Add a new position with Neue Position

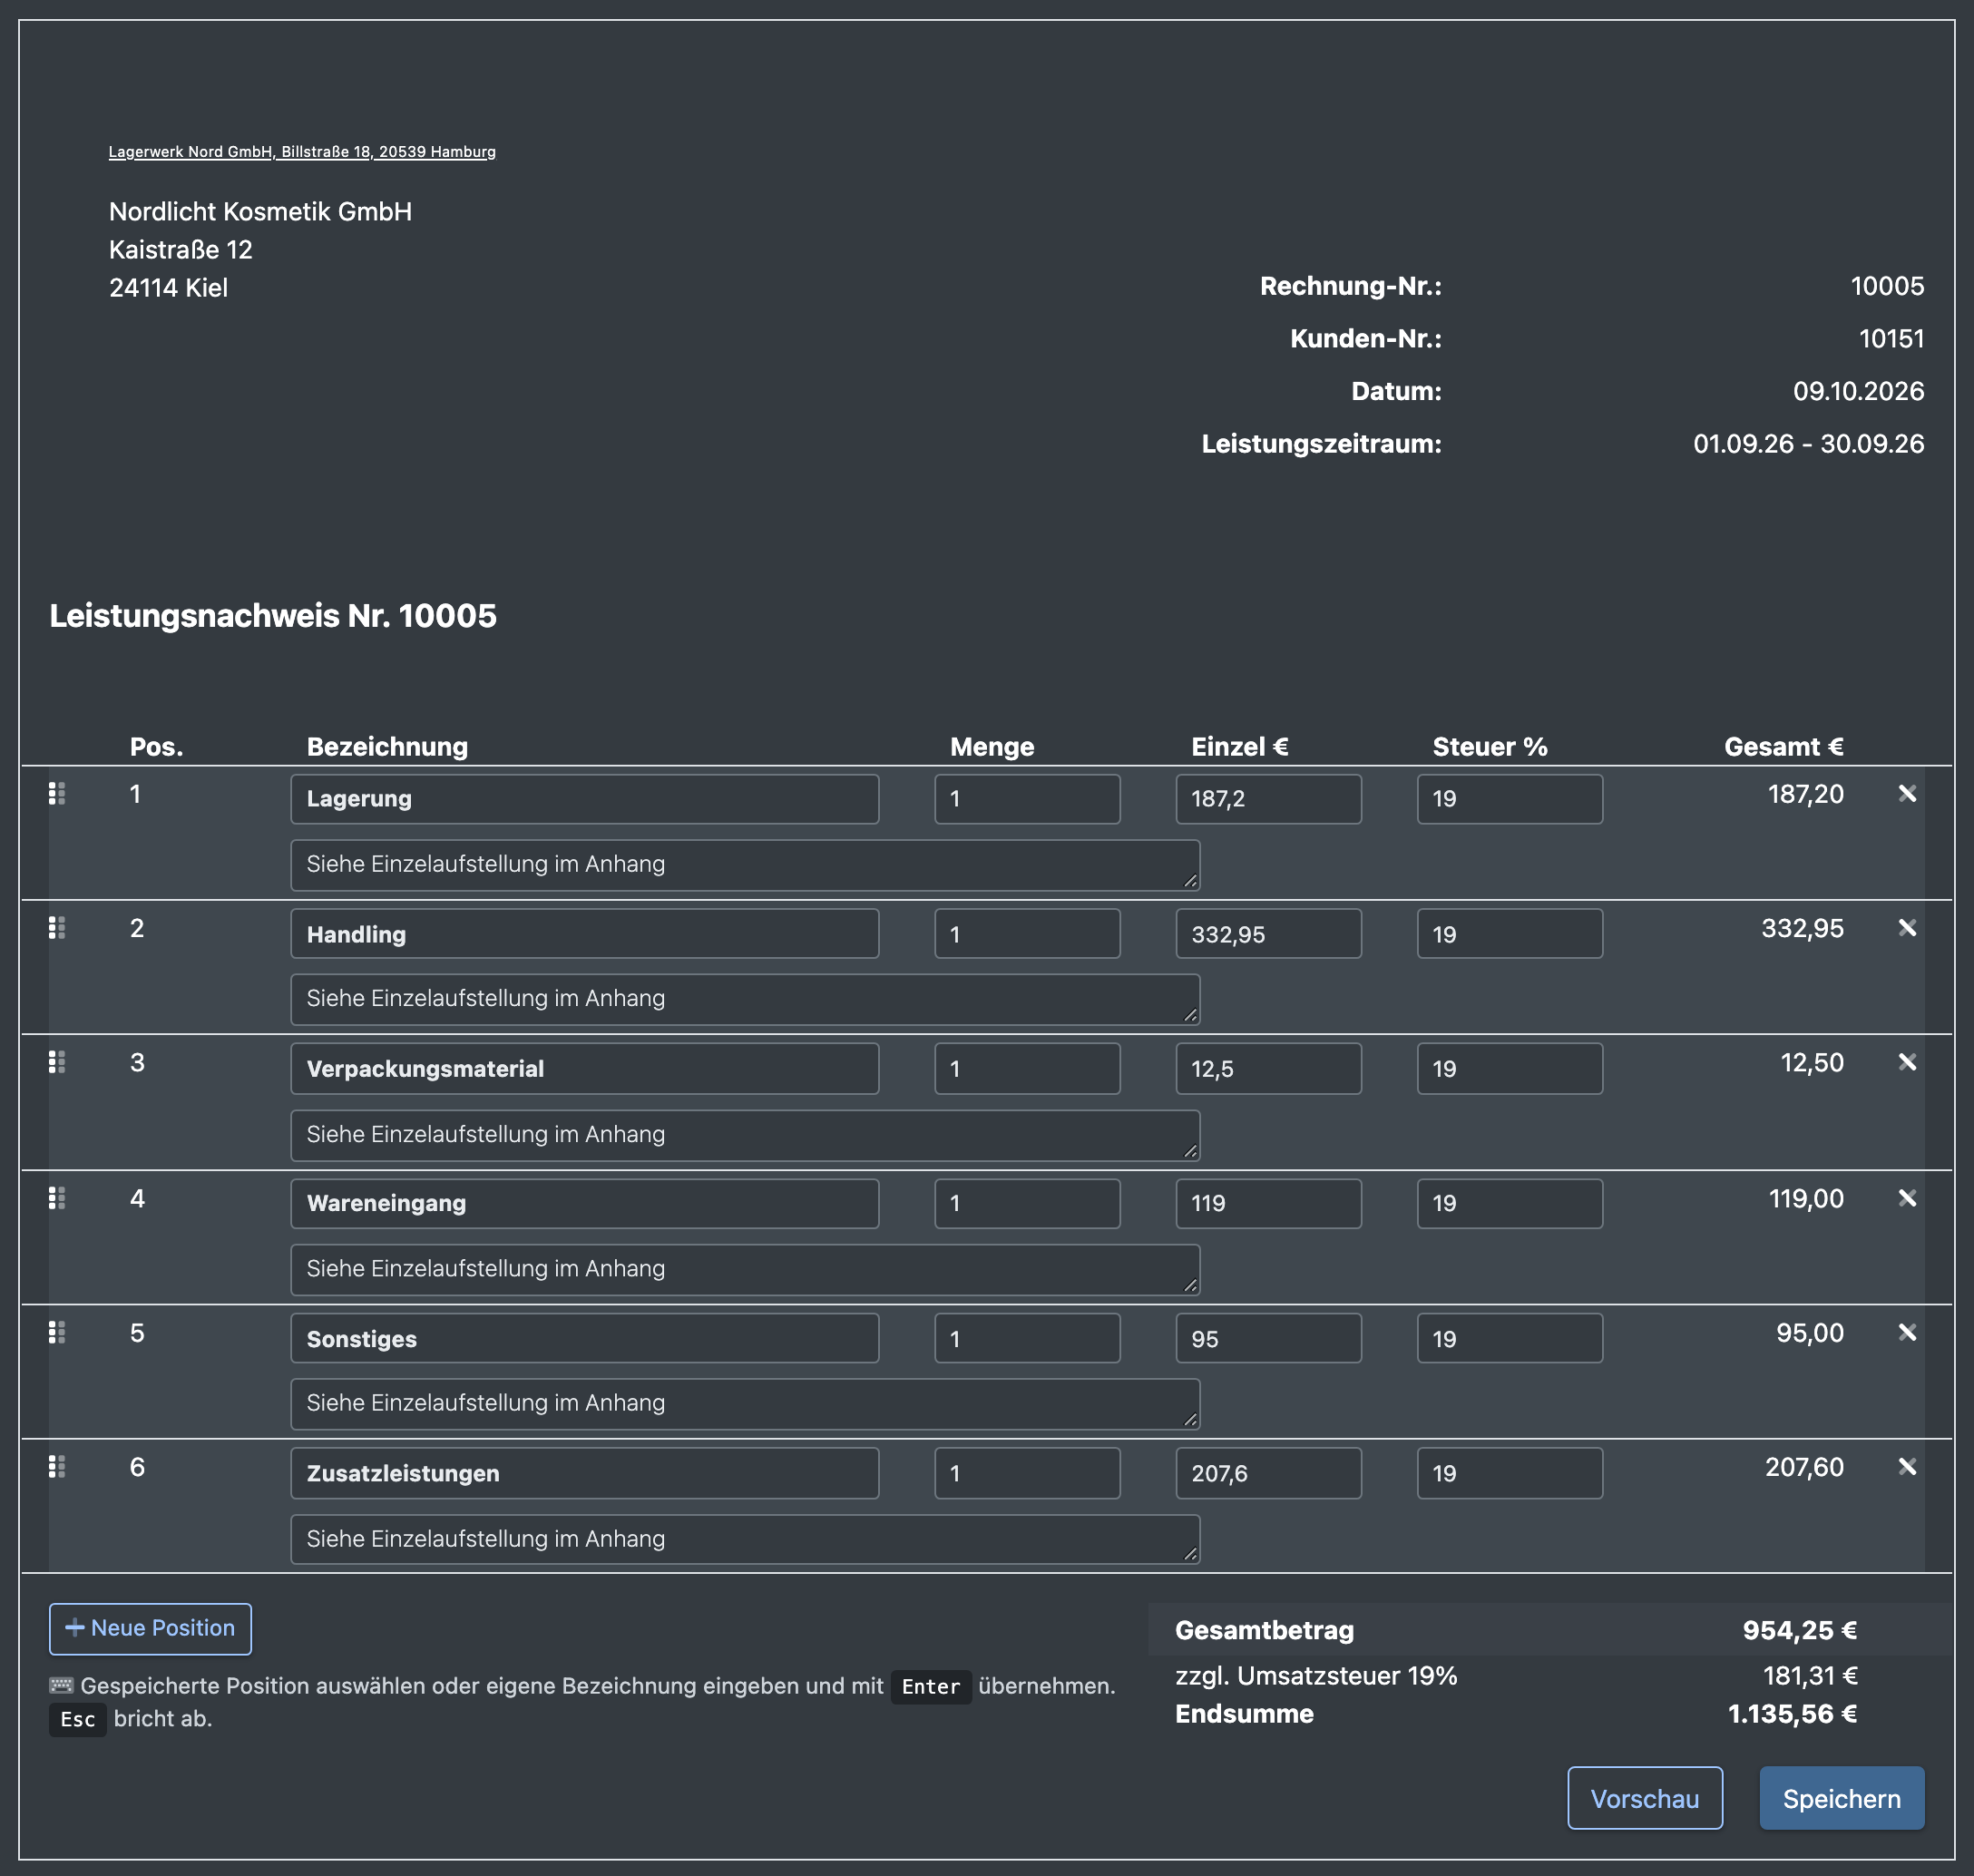click(150, 1628)
